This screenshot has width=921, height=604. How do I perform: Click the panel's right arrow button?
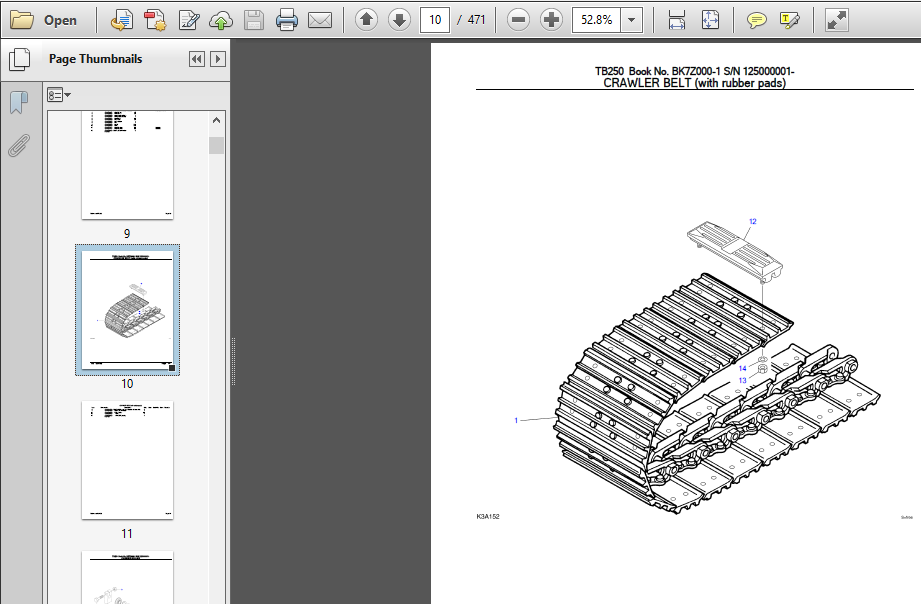tap(218, 59)
